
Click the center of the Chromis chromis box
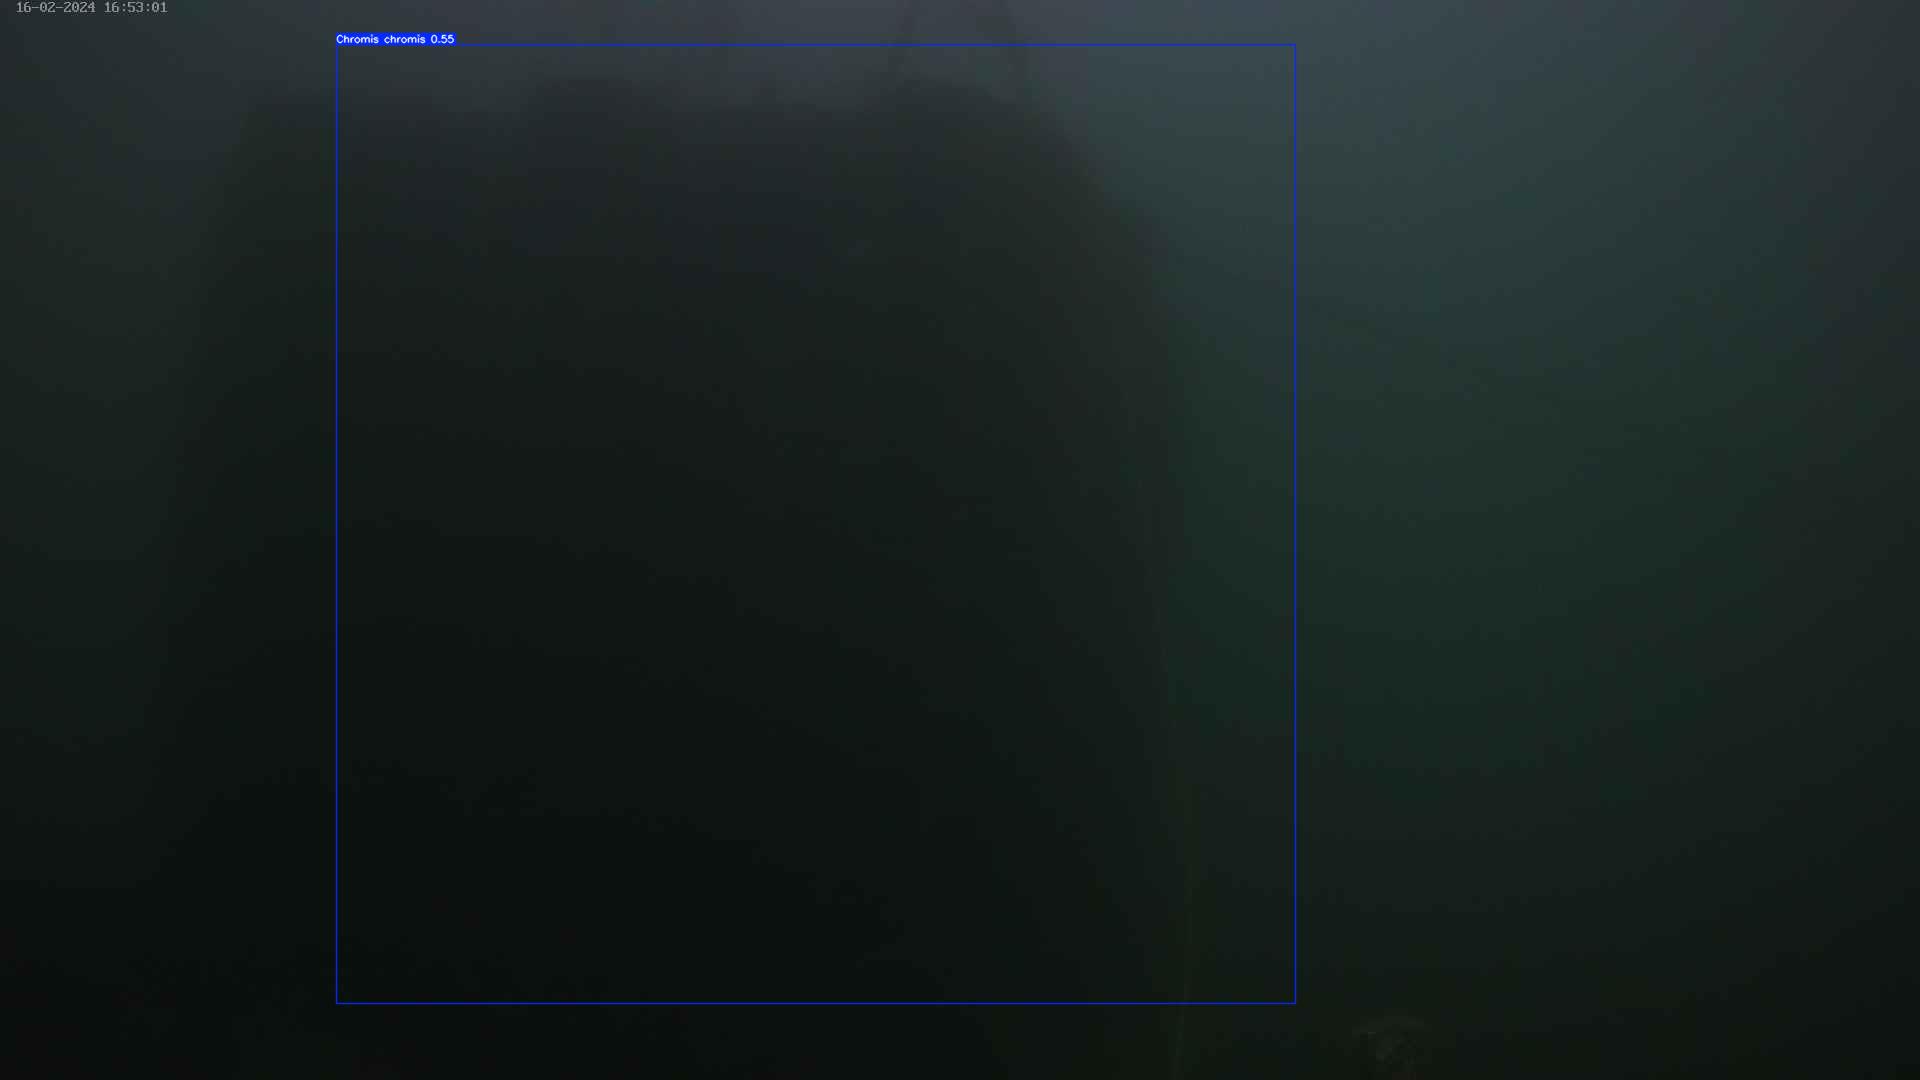[x=816, y=523]
